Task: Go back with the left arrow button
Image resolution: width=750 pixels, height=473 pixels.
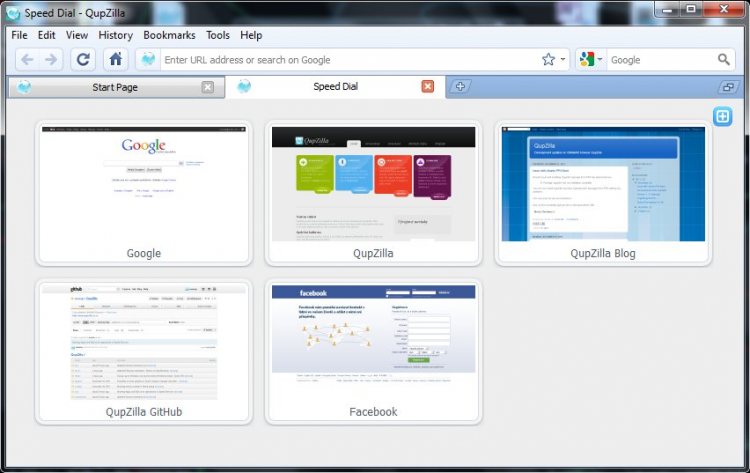Action: [x=27, y=60]
